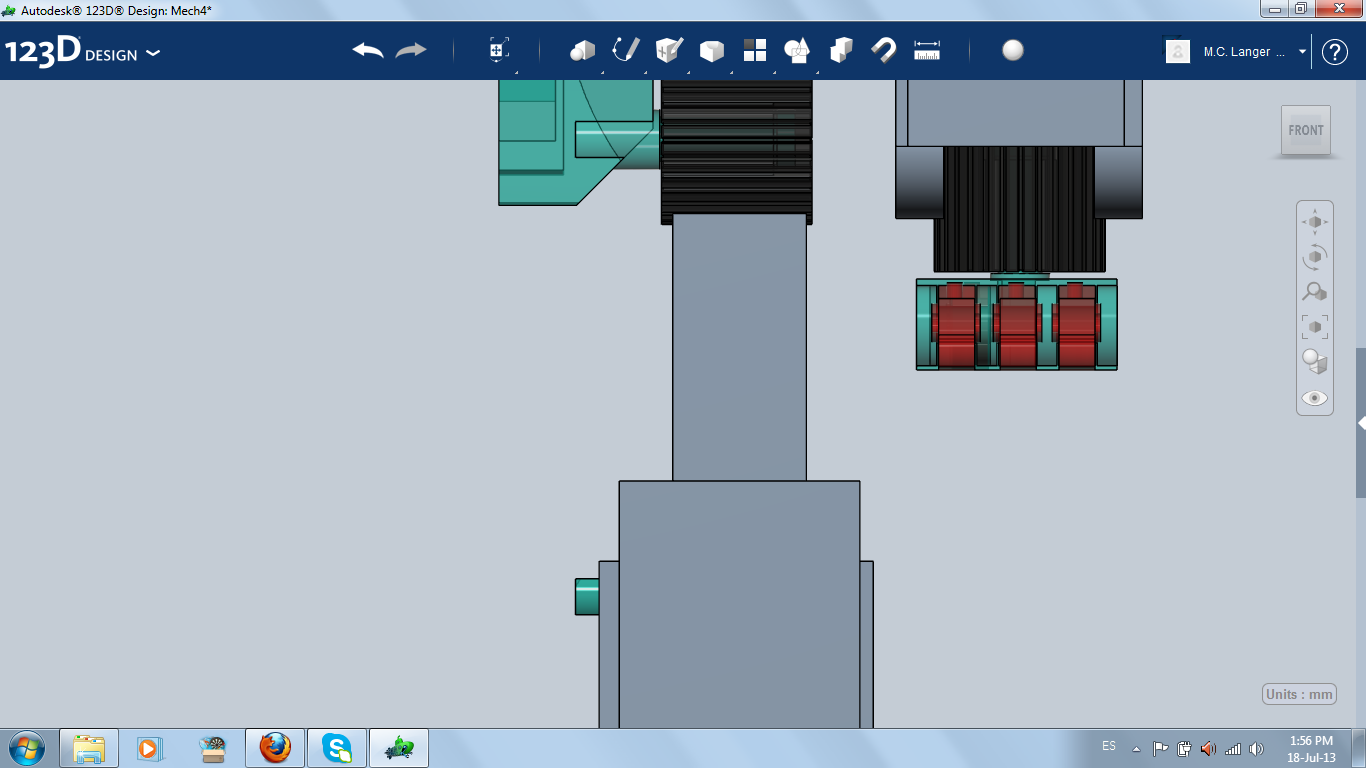Open Windows Explorer from taskbar
This screenshot has height=768, width=1366.
pos(89,748)
